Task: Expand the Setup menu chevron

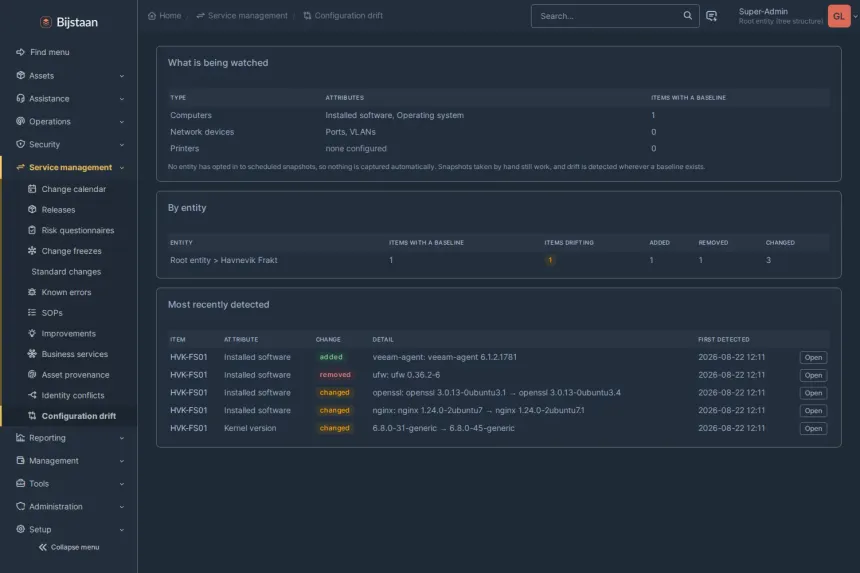Action: 122,530
